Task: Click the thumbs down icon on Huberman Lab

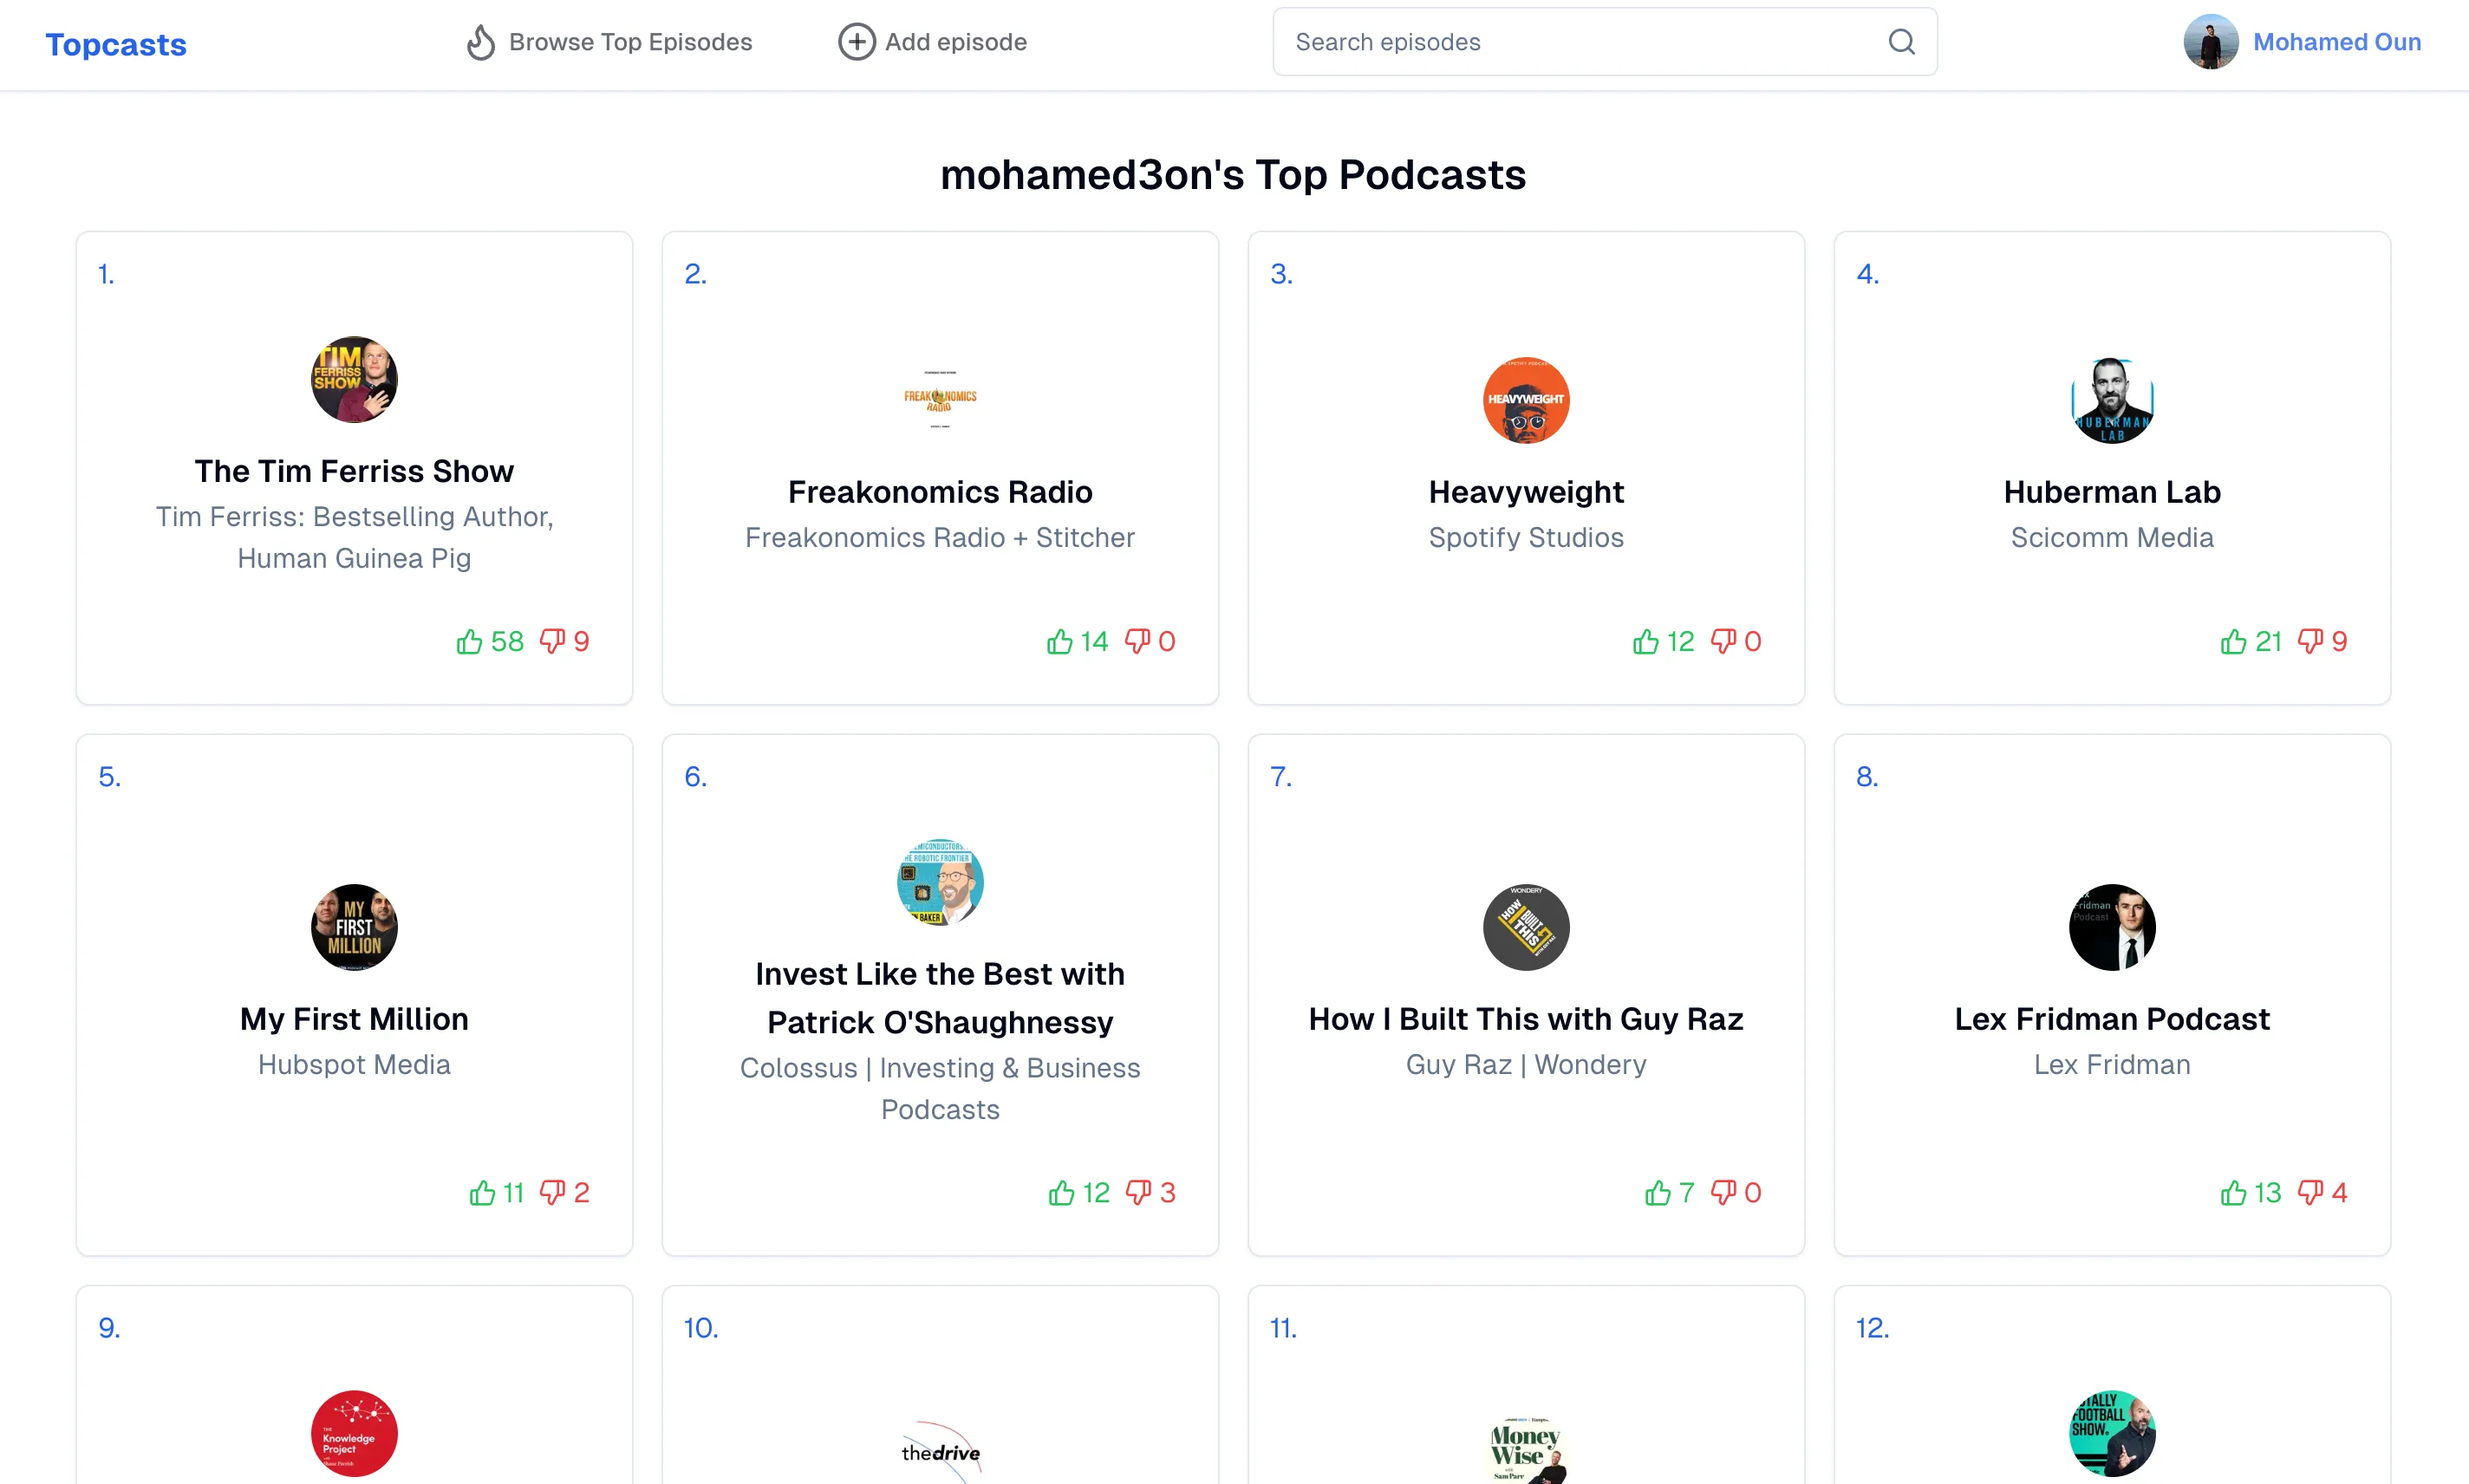Action: [x=2307, y=640]
